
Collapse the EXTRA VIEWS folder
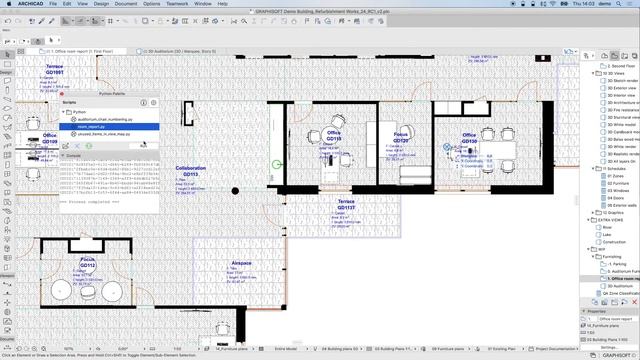(x=589, y=220)
